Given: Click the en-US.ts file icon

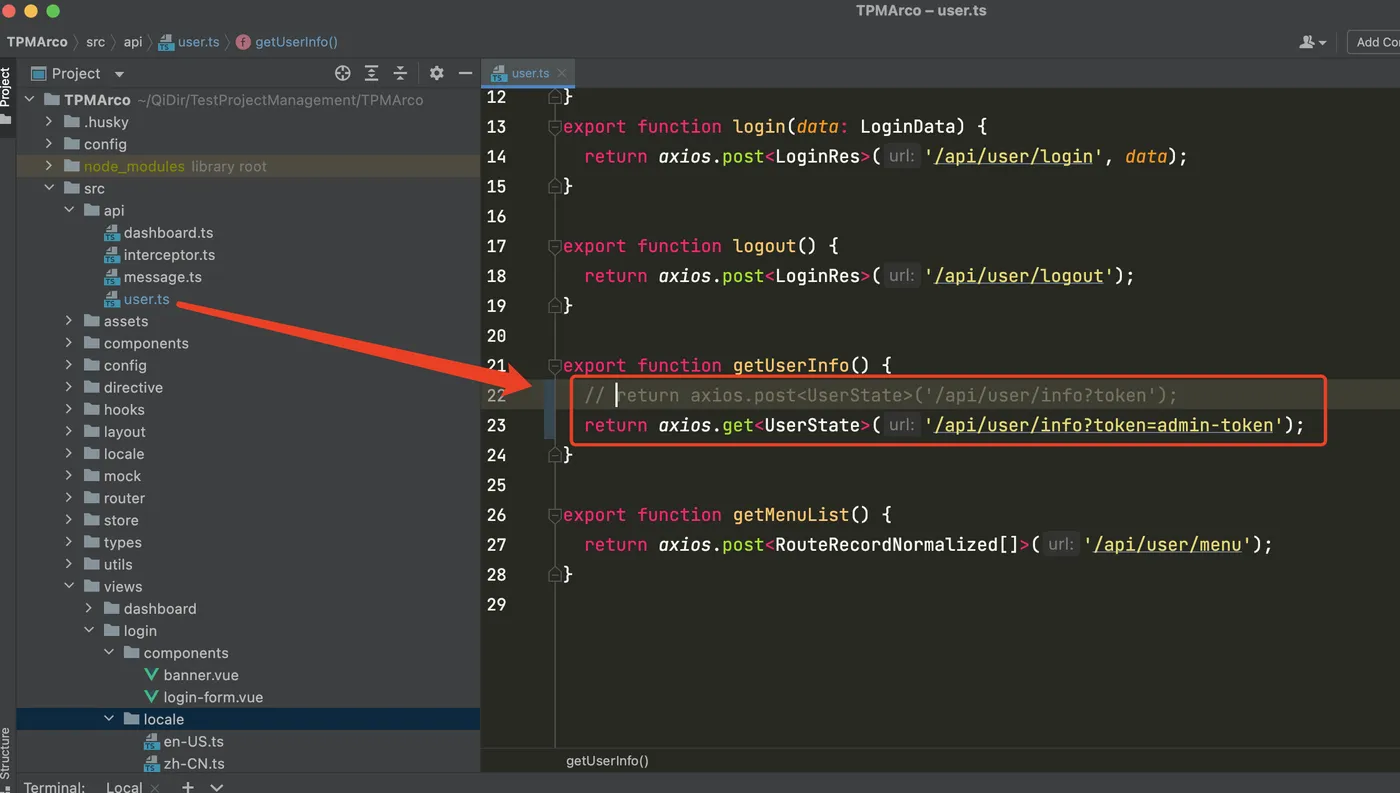Looking at the screenshot, I should (152, 742).
